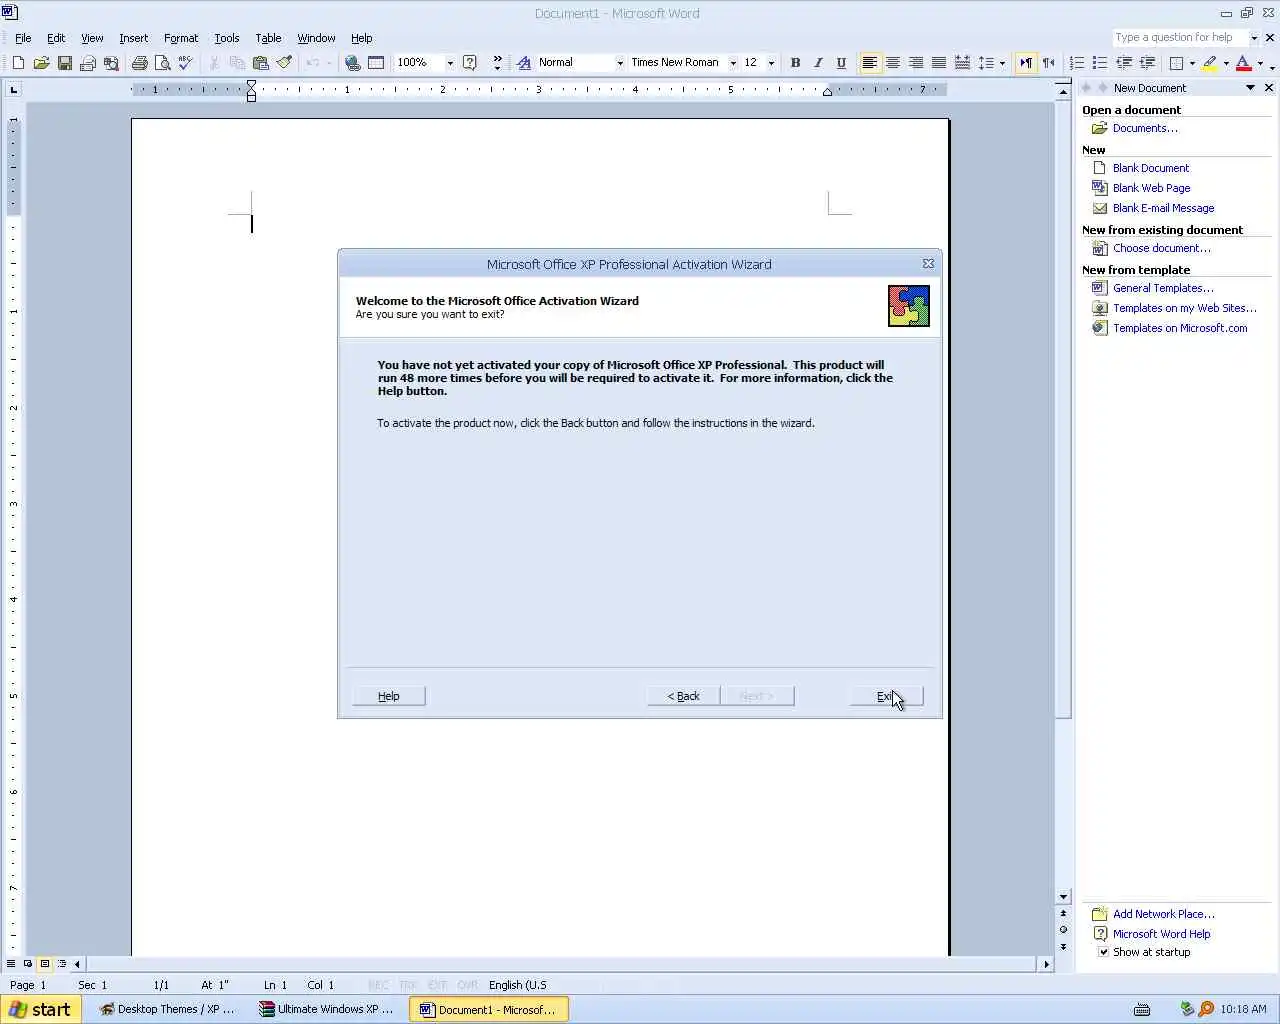Open the Format menu

click(x=181, y=38)
